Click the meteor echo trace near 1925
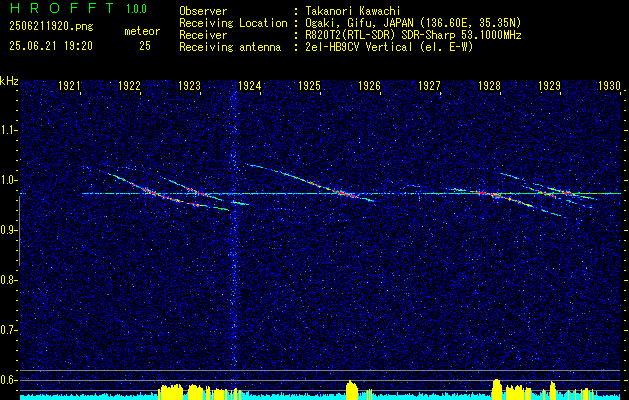Image resolution: width=629 pixels, height=400 pixels. tap(309, 181)
